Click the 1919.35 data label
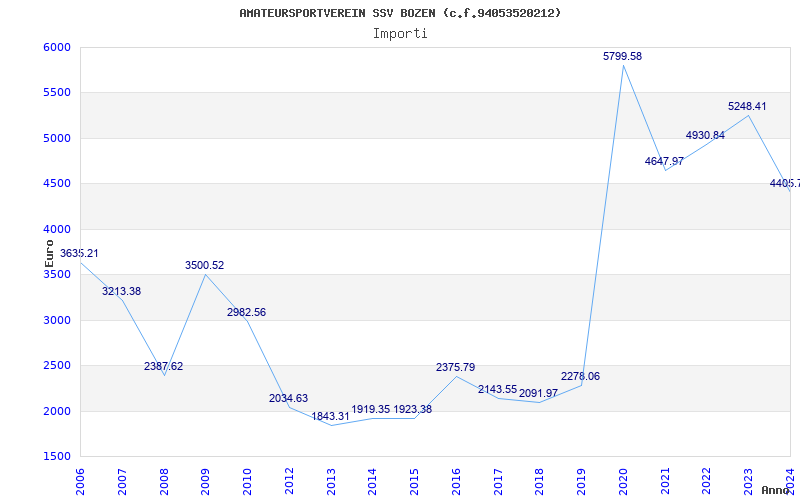800x500 pixels. 371,409
